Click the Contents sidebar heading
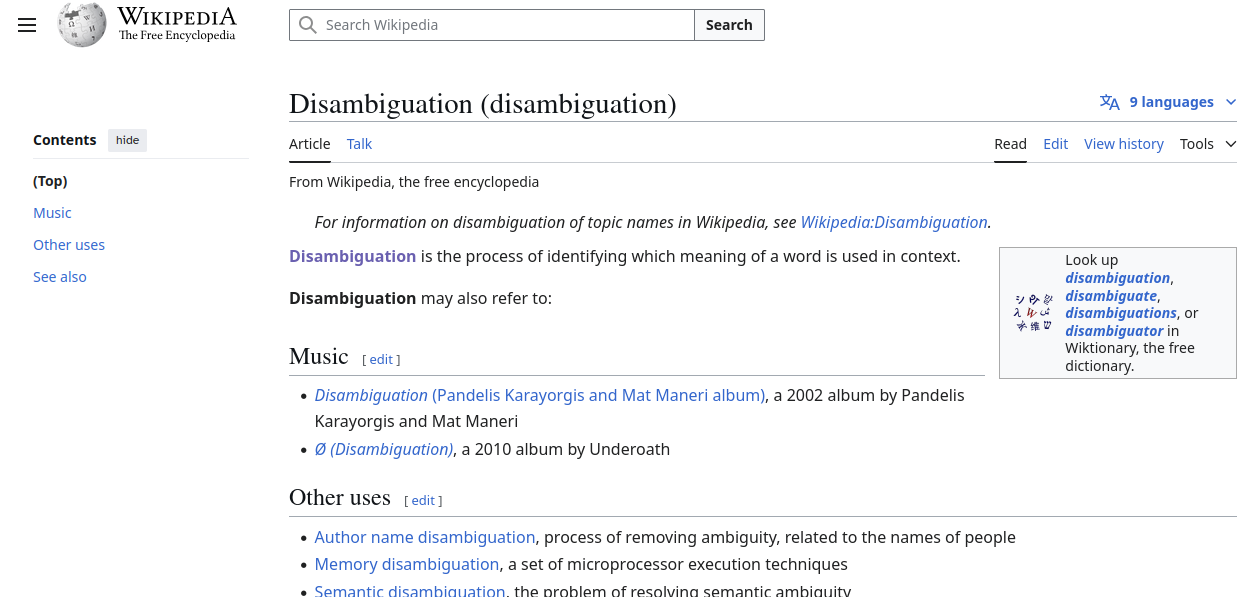The image size is (1253, 597). tap(65, 140)
